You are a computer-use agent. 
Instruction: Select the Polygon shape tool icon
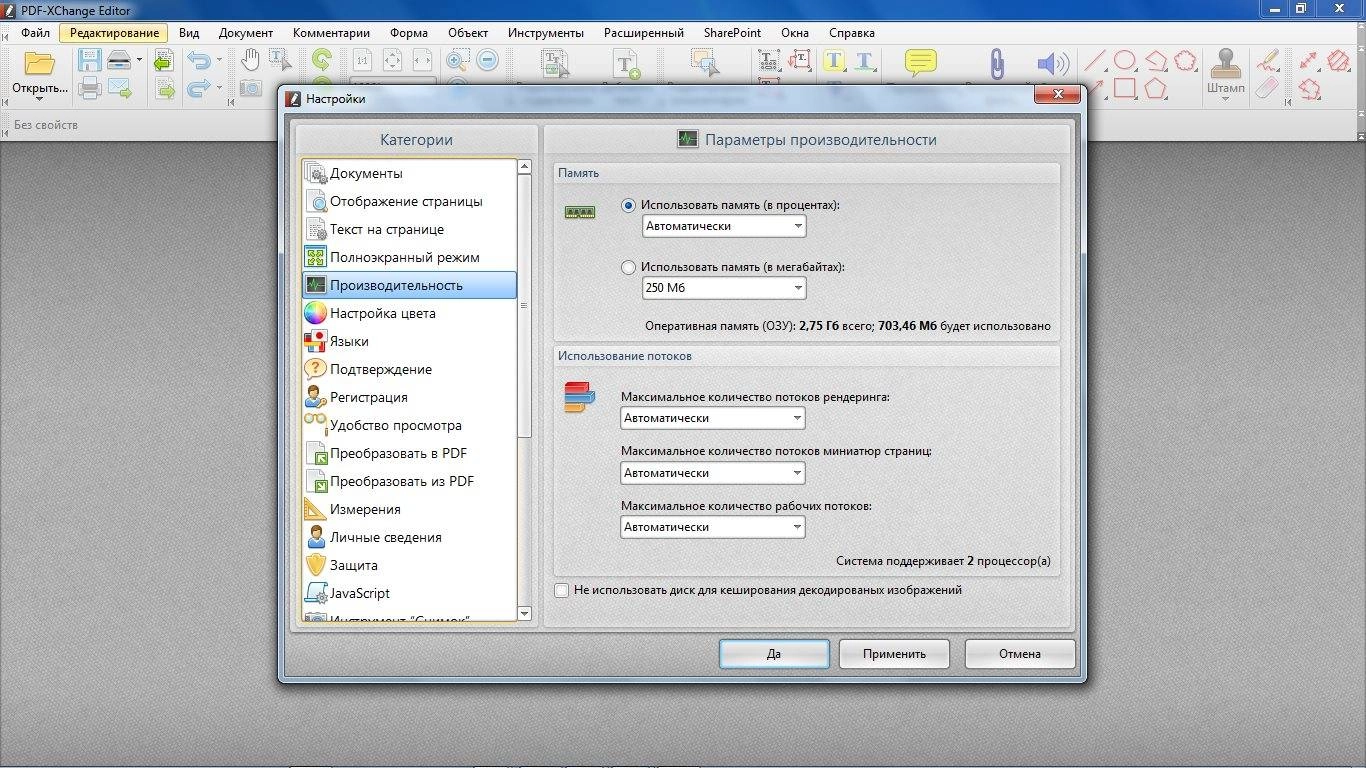coord(1156,88)
